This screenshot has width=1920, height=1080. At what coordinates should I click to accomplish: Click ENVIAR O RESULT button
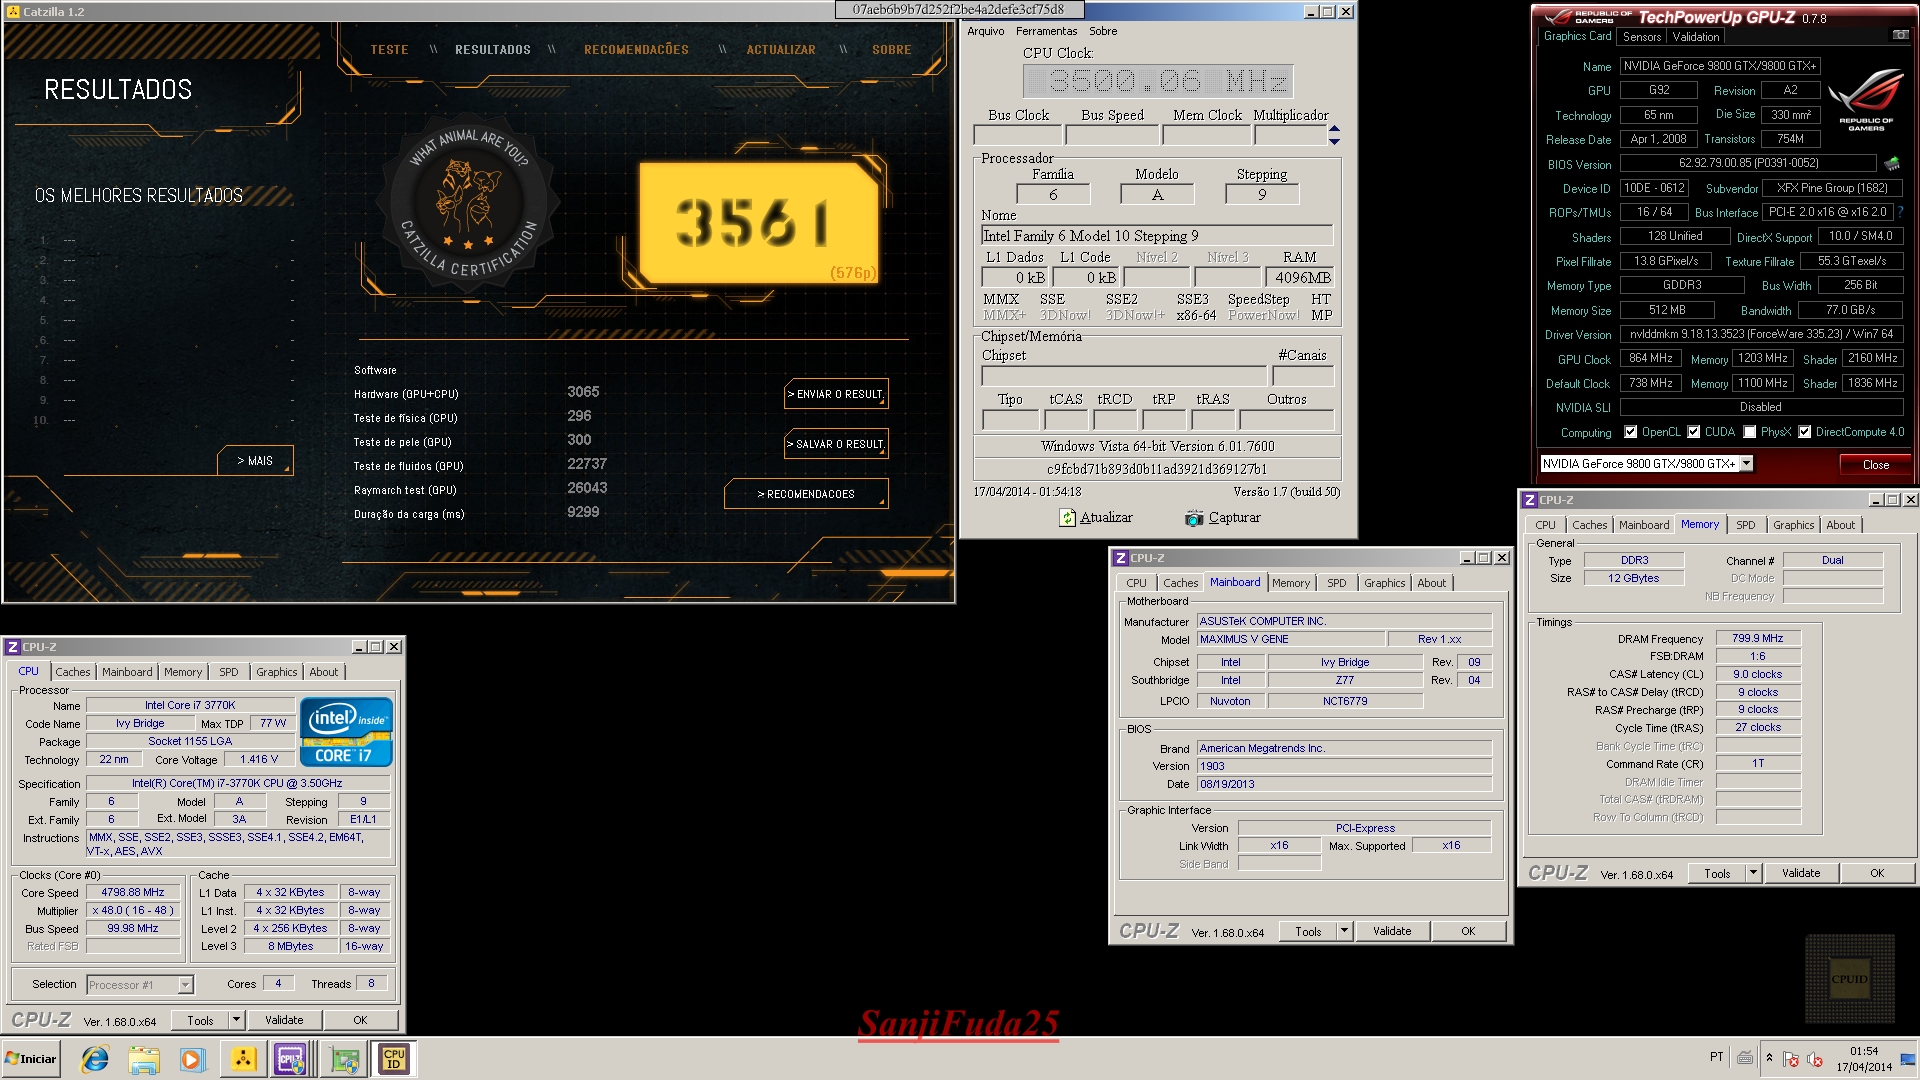(836, 394)
